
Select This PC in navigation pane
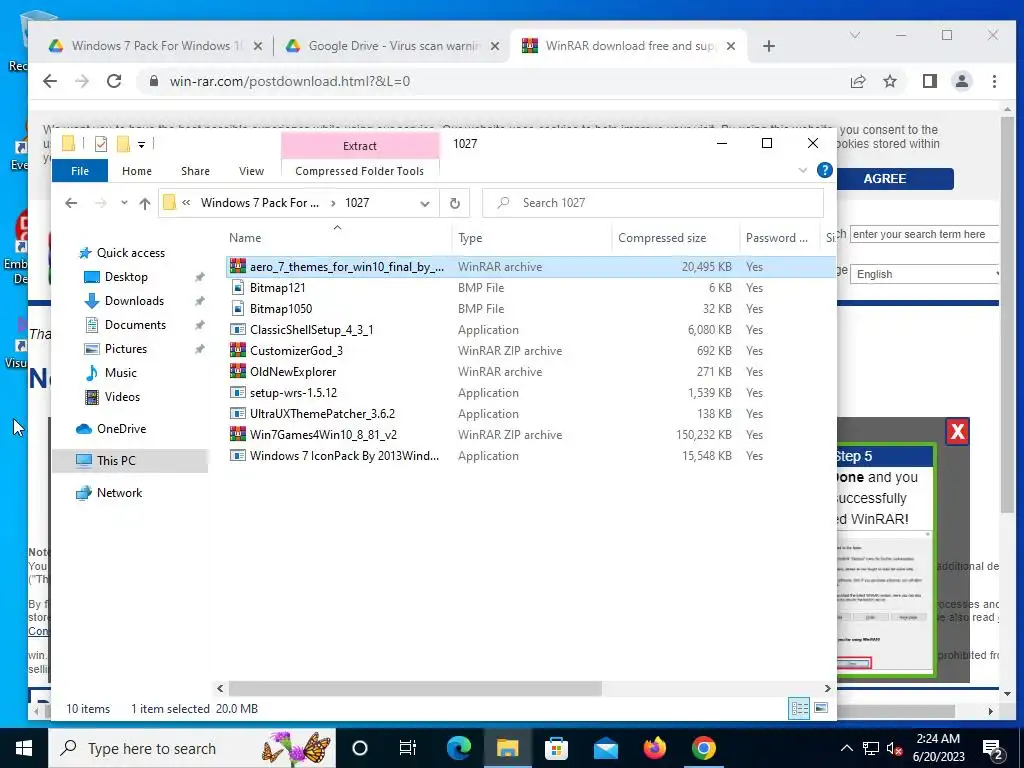tap(116, 460)
